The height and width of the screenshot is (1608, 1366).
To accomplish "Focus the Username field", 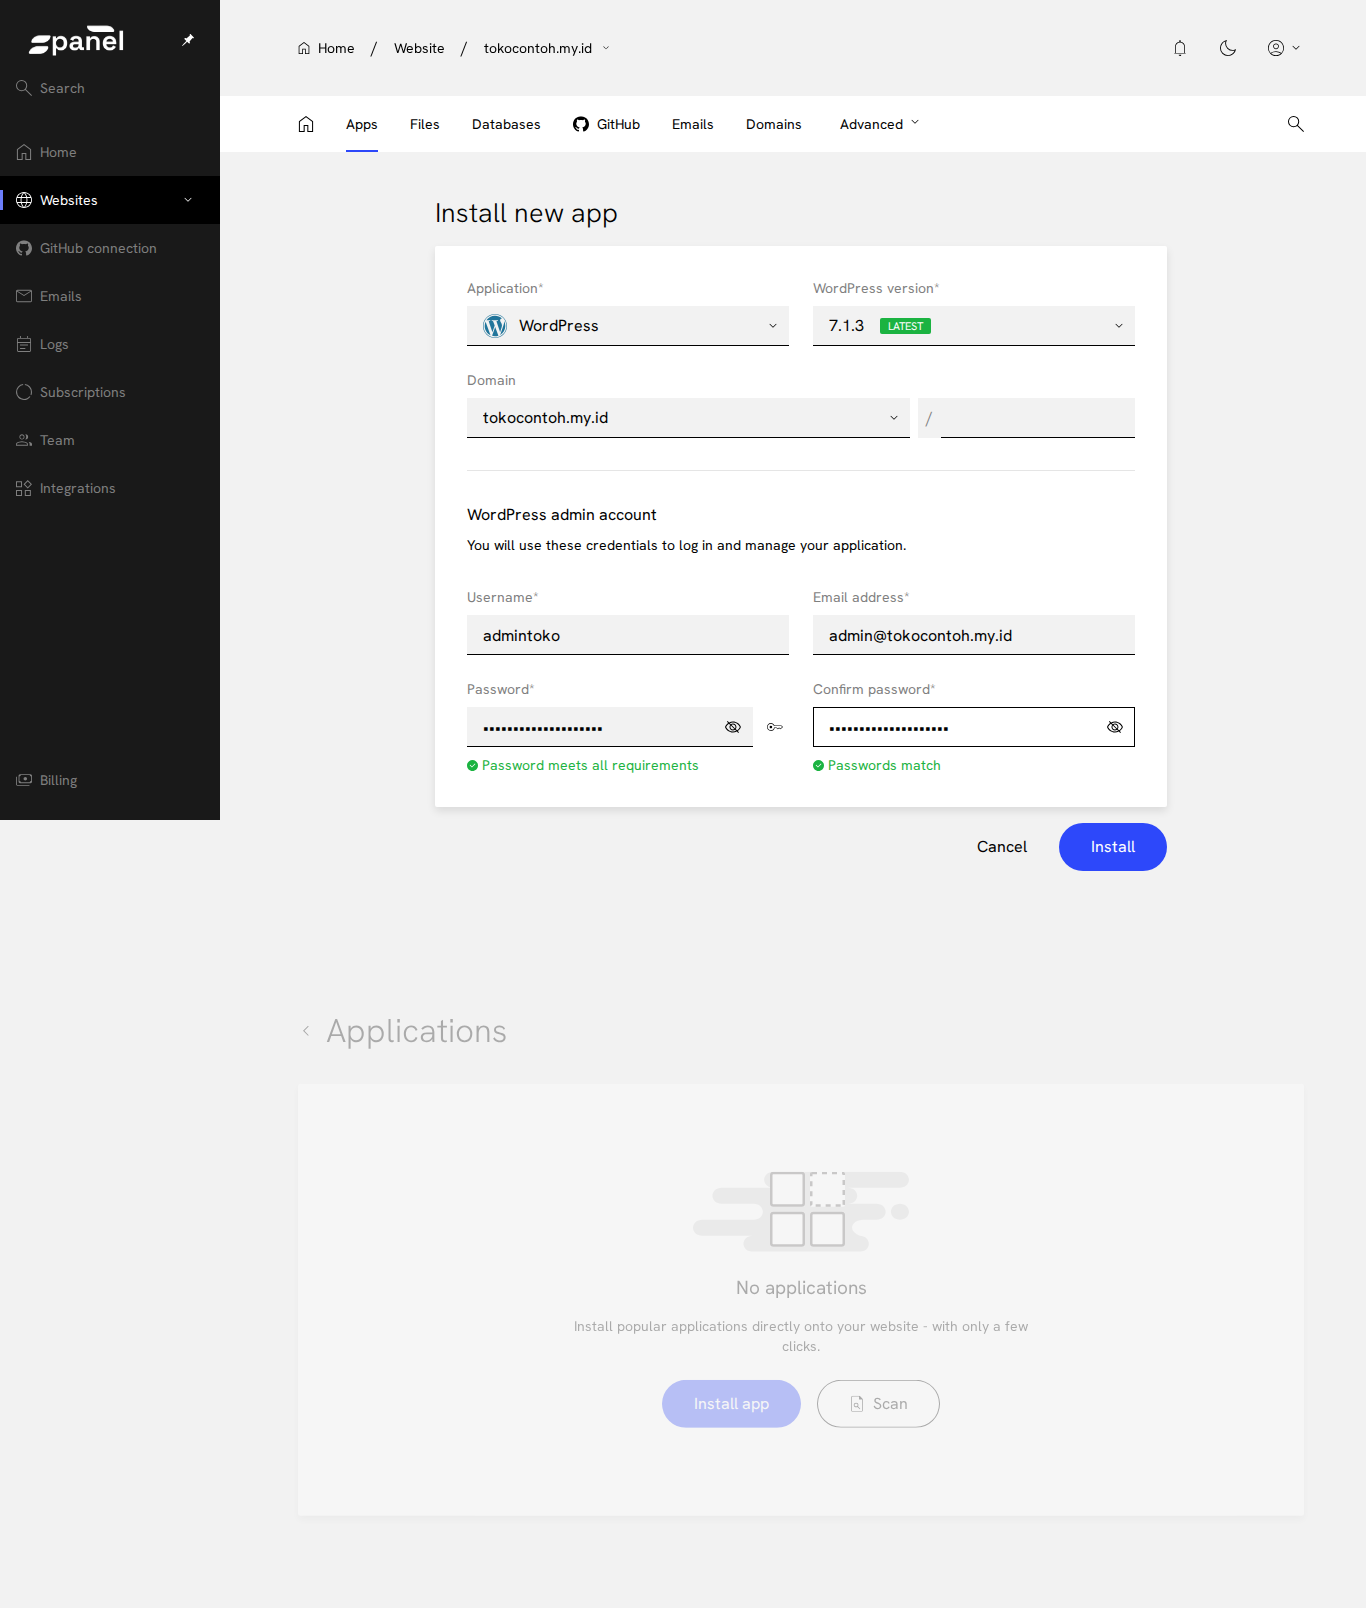I will [628, 635].
